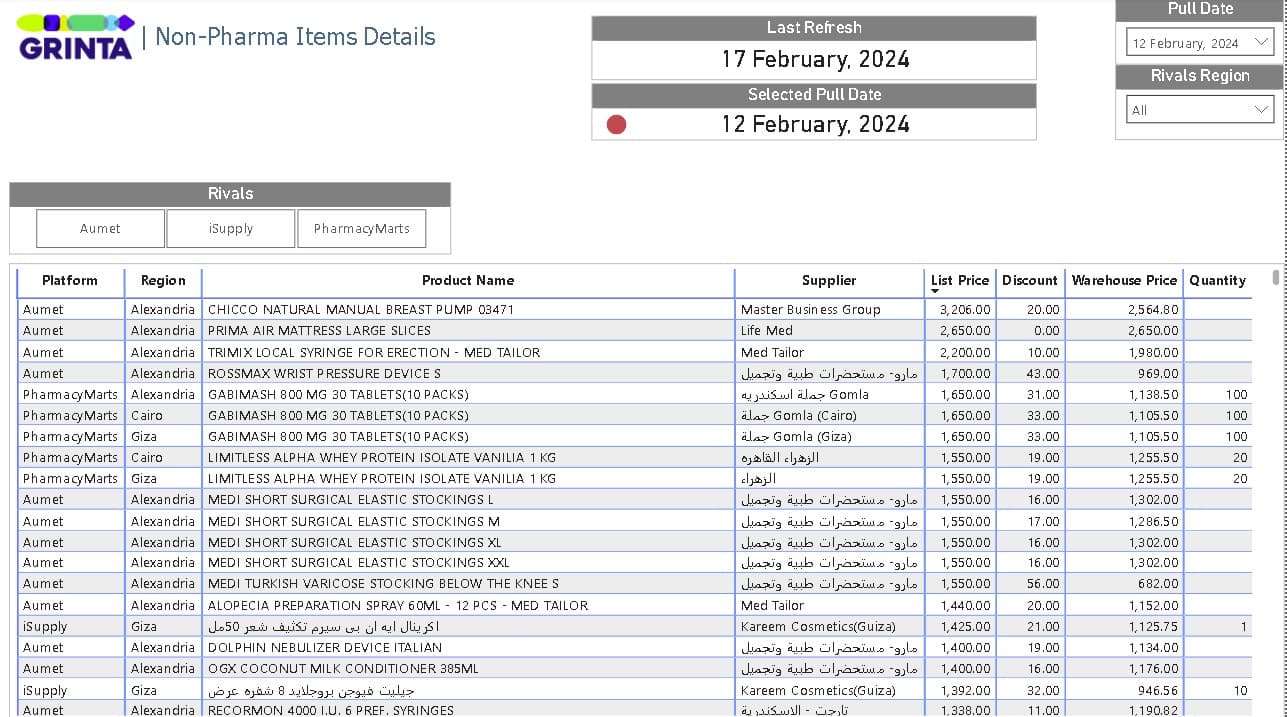Select the PharmacyMarts rival button
The image size is (1287, 717).
click(361, 228)
